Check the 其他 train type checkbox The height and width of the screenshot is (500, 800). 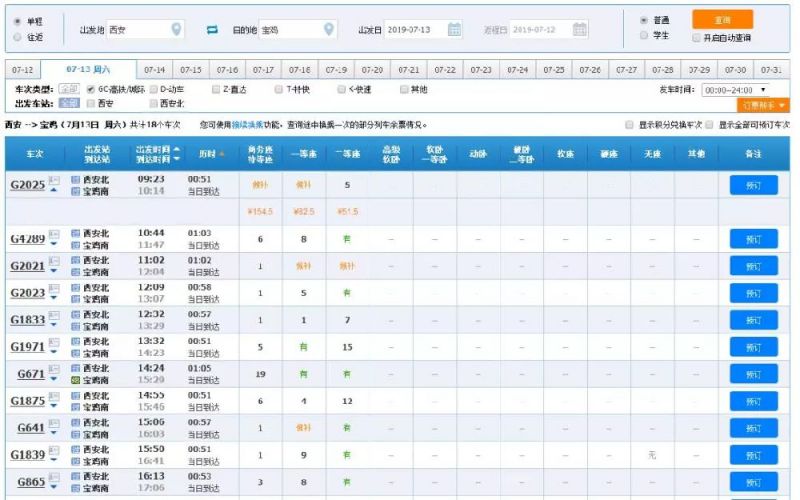coord(404,89)
